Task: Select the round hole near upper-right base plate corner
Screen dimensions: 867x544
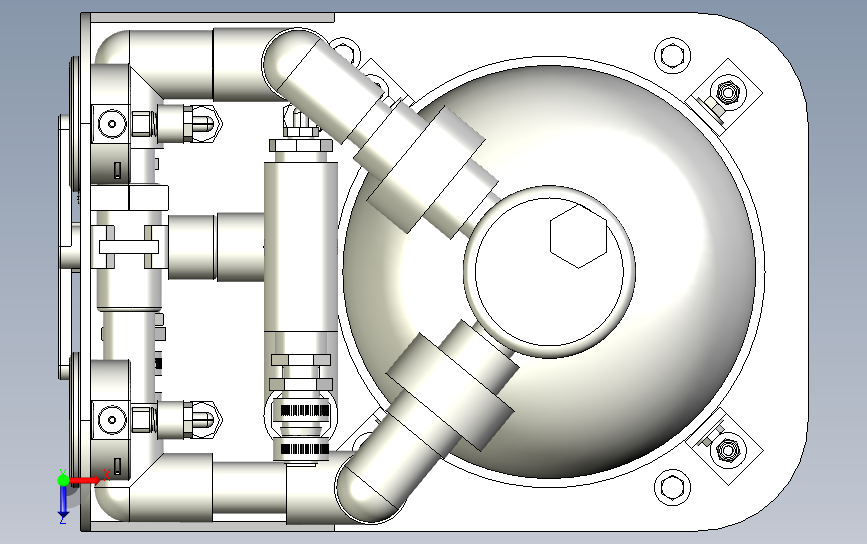Action: tap(672, 55)
